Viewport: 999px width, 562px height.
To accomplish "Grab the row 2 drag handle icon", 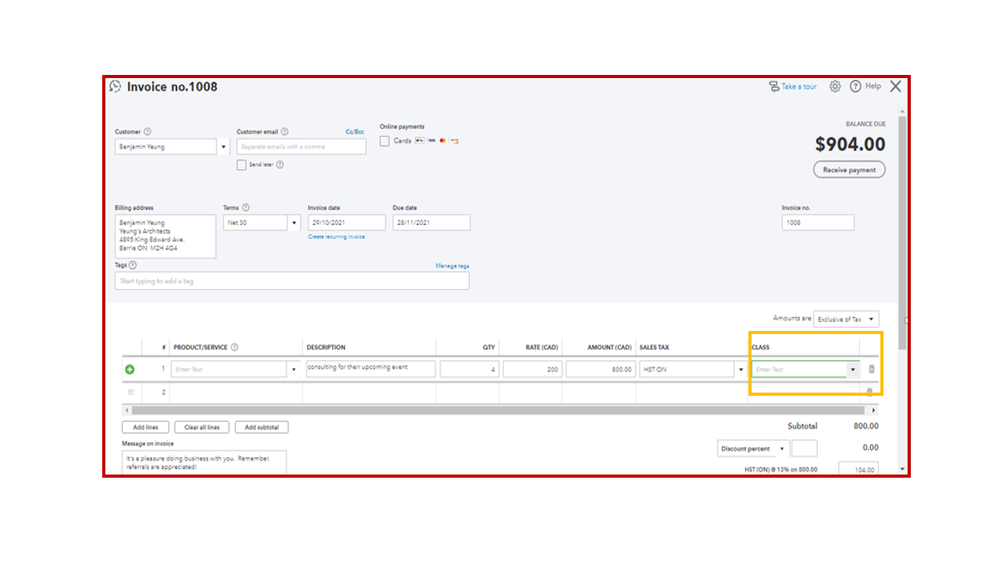I will [x=131, y=393].
